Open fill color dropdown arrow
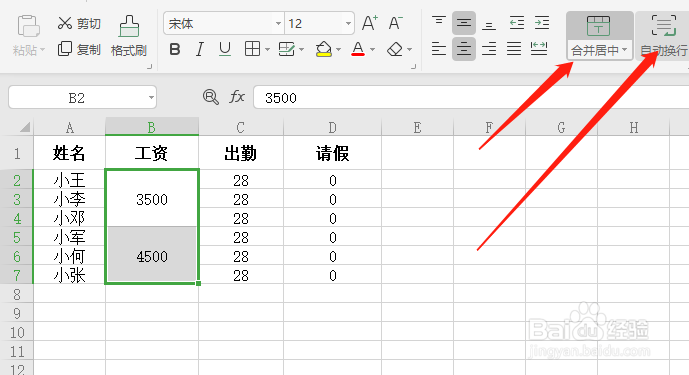Image resolution: width=689 pixels, height=375 pixels. 338,50
